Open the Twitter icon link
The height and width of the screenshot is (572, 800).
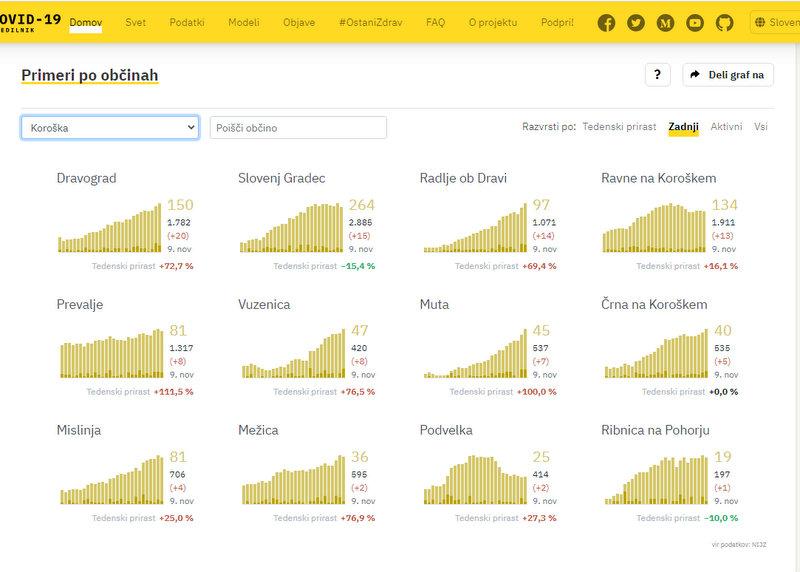636,23
